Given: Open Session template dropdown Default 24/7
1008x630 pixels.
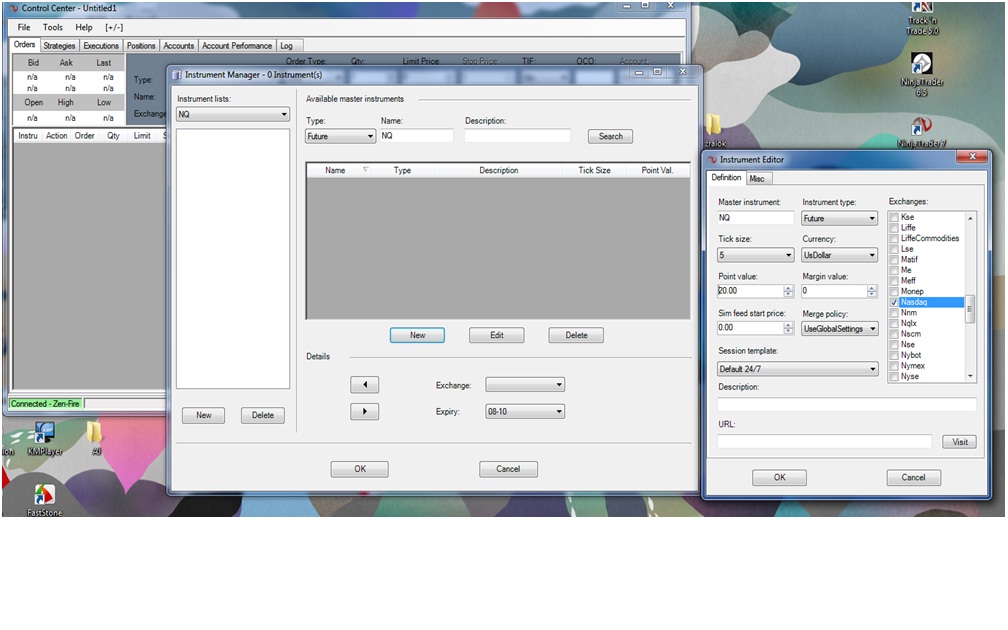Looking at the screenshot, I should point(797,369).
